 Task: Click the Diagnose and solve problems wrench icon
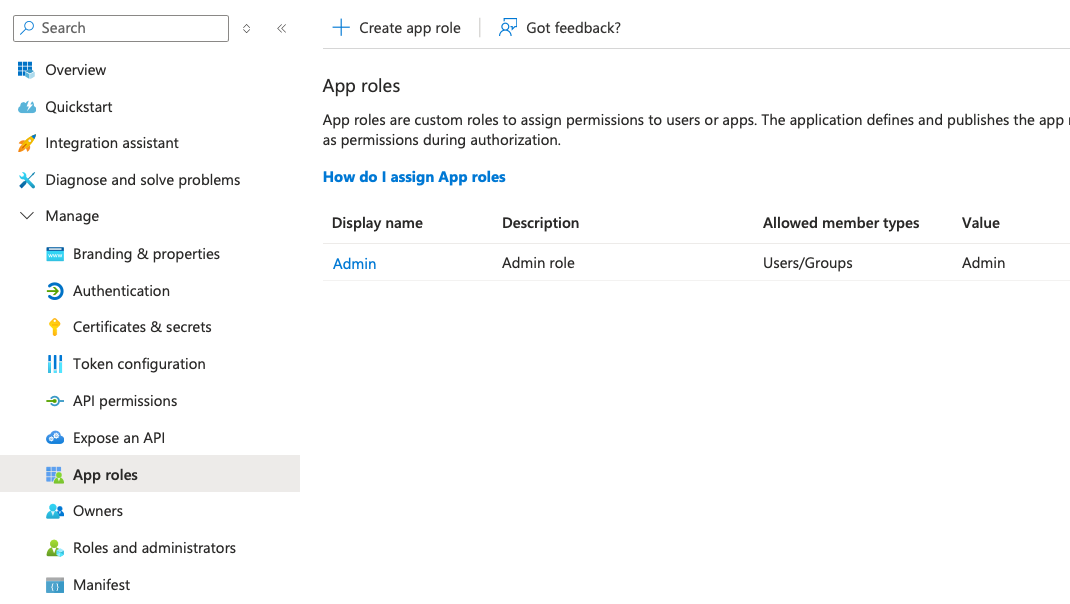coord(27,179)
